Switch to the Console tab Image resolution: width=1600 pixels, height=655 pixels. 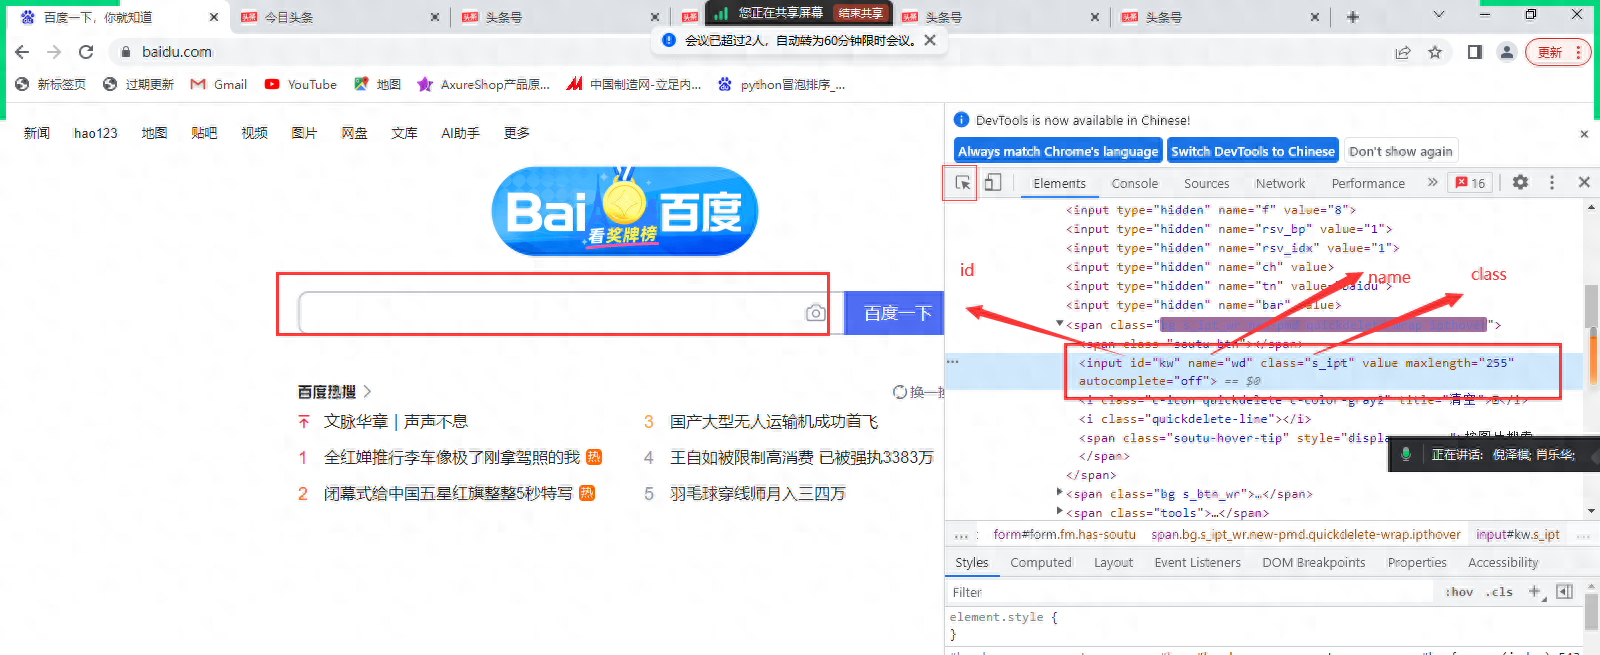pos(1134,183)
